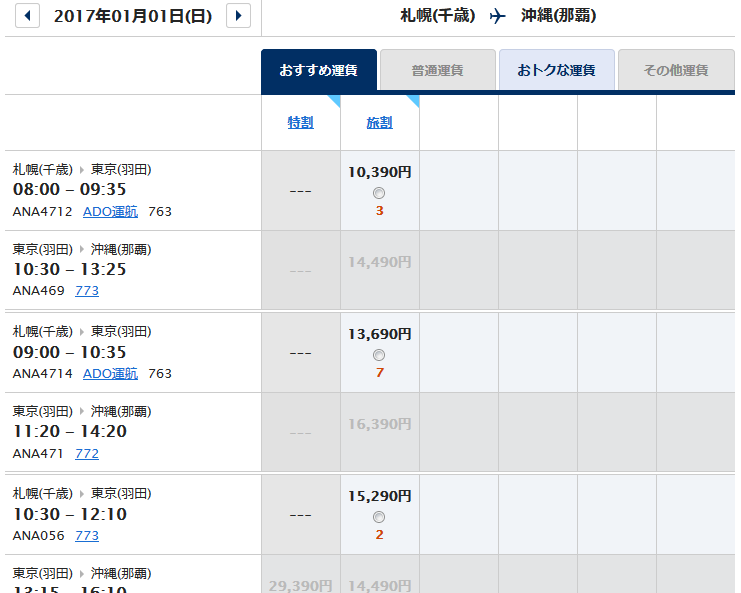Screen dimensions: 741x593
Task: Click the 沖縄(那覇) route heading
Action: [559, 16]
